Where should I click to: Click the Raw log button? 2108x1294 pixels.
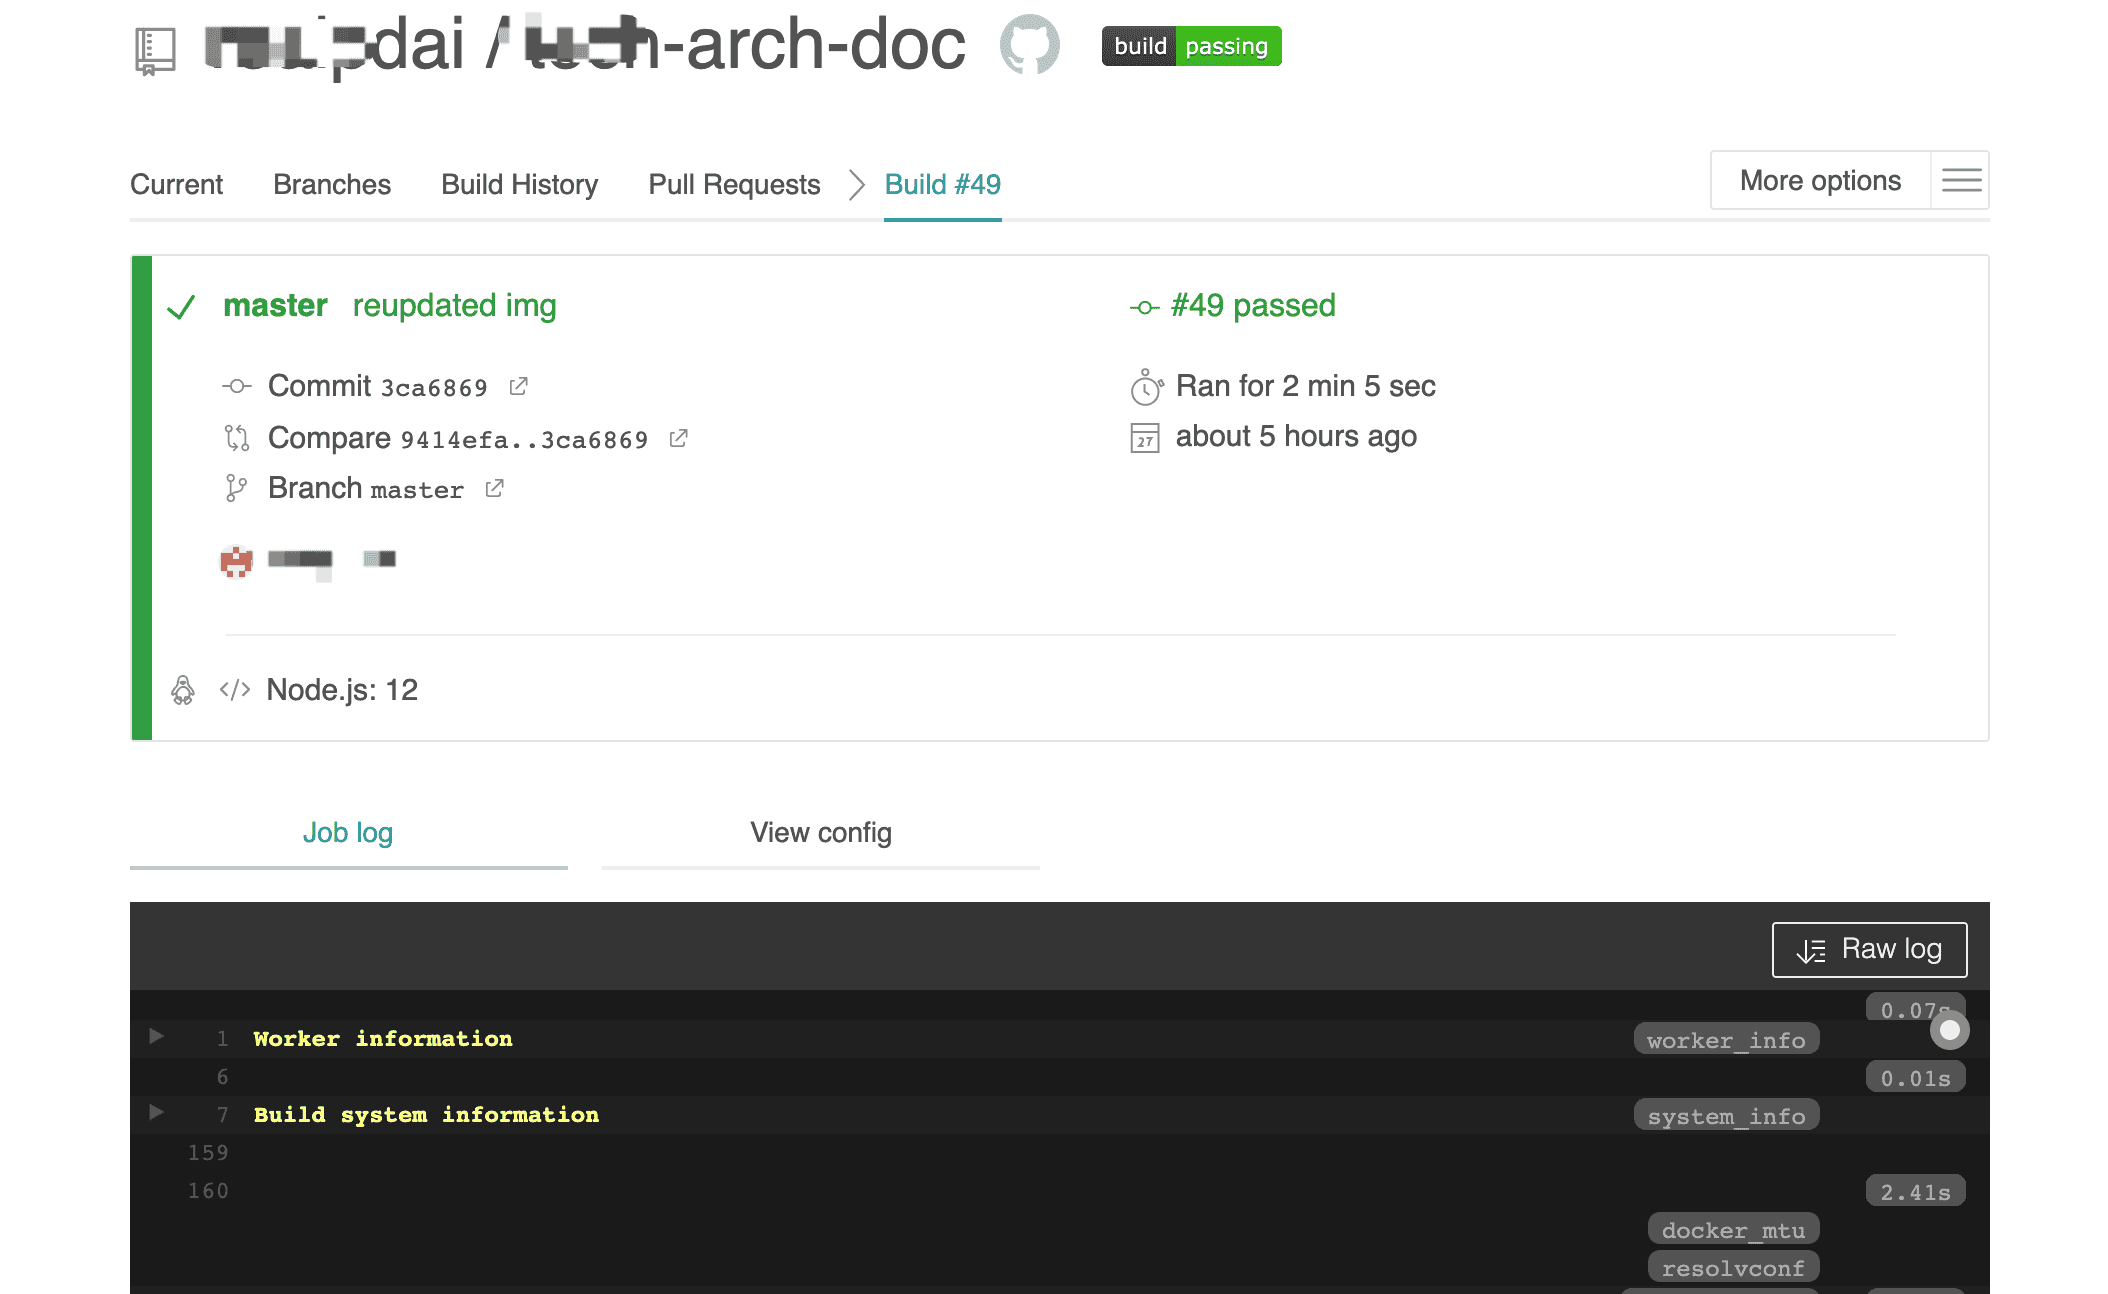point(1869,949)
